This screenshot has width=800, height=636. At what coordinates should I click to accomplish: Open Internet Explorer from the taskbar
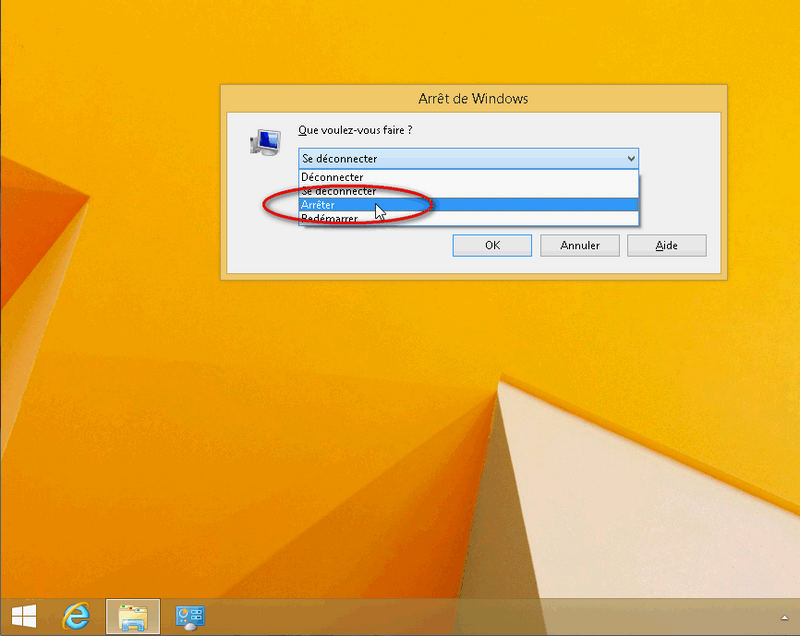click(x=77, y=617)
